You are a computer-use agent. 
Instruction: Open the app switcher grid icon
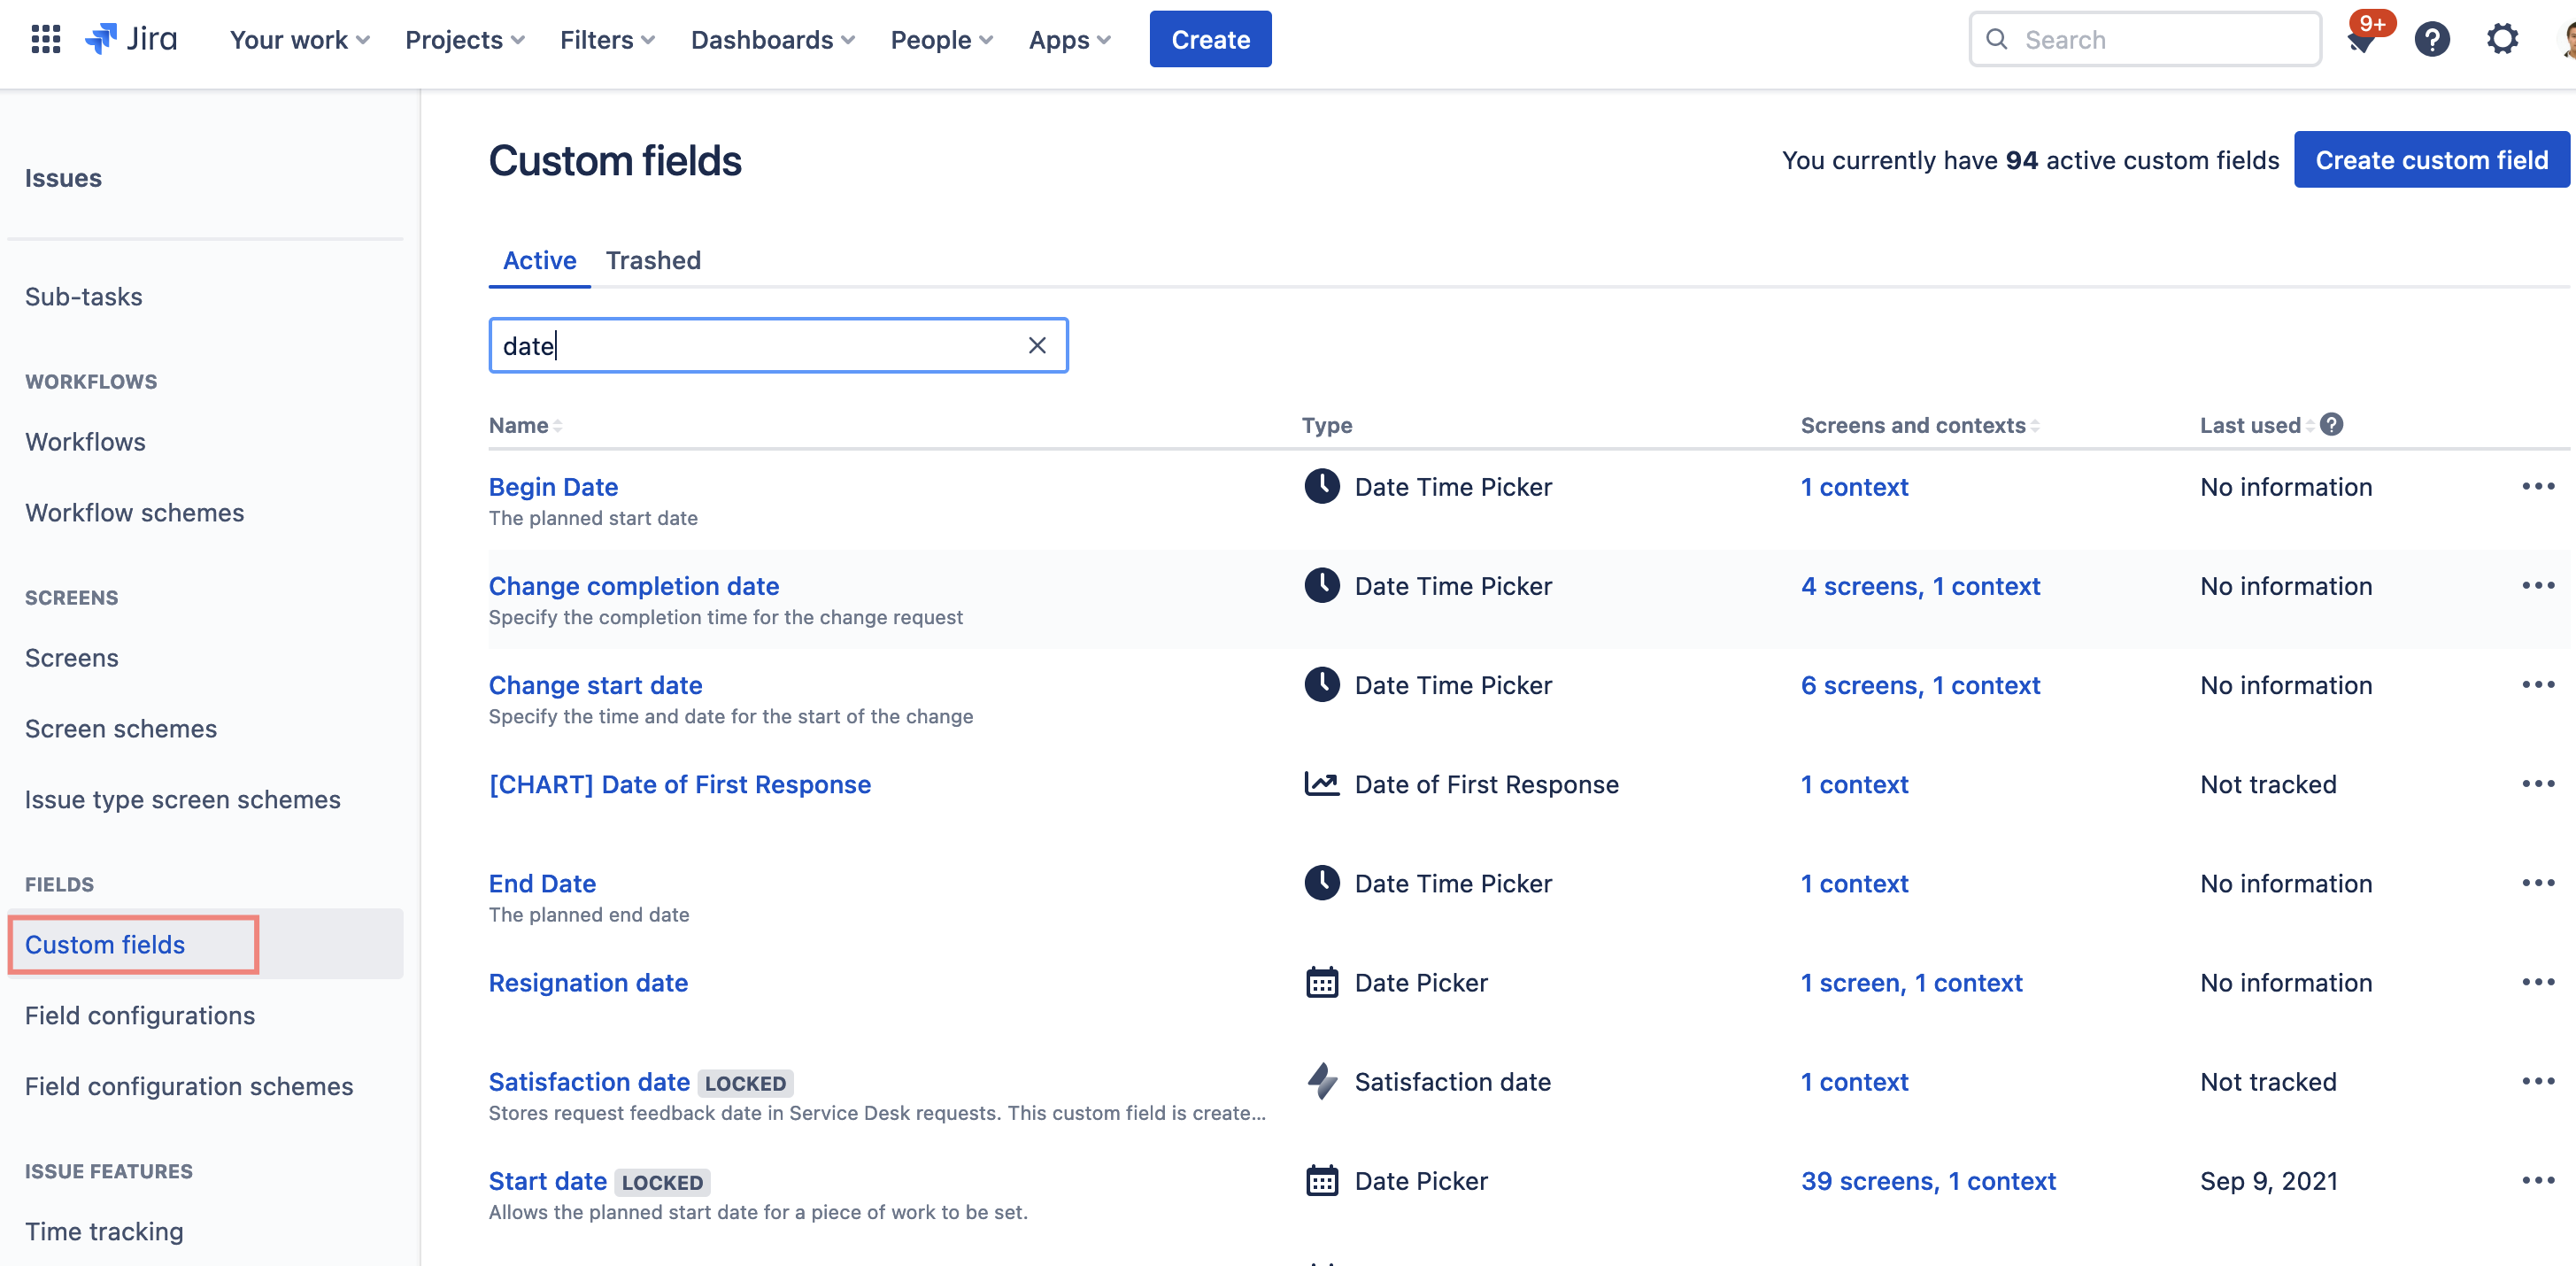point(46,39)
